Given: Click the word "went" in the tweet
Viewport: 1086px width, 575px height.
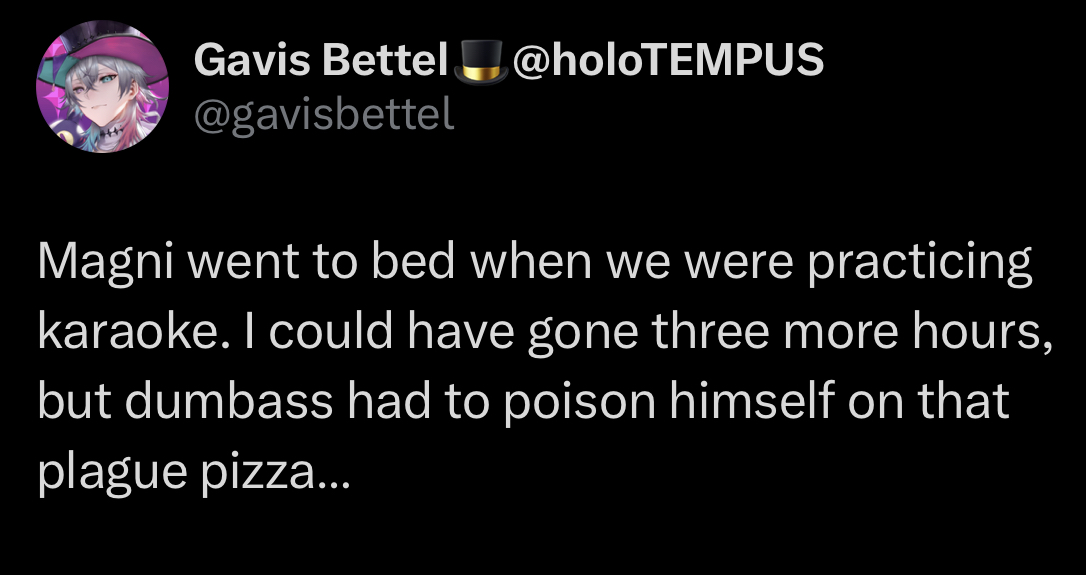Looking at the screenshot, I should coord(241,264).
